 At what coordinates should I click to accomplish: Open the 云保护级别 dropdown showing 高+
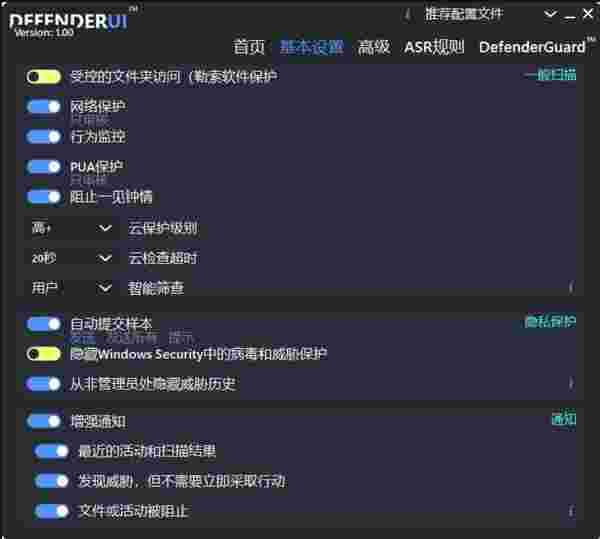pos(72,228)
